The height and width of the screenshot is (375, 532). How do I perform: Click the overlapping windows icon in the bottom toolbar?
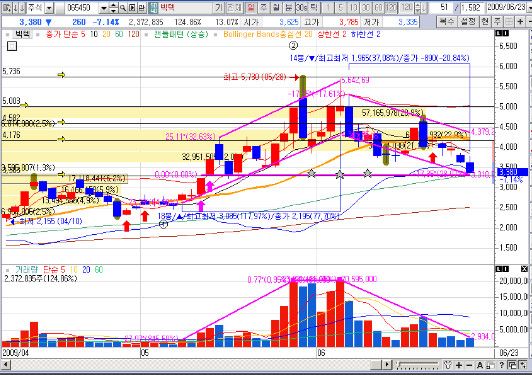click(x=512, y=365)
